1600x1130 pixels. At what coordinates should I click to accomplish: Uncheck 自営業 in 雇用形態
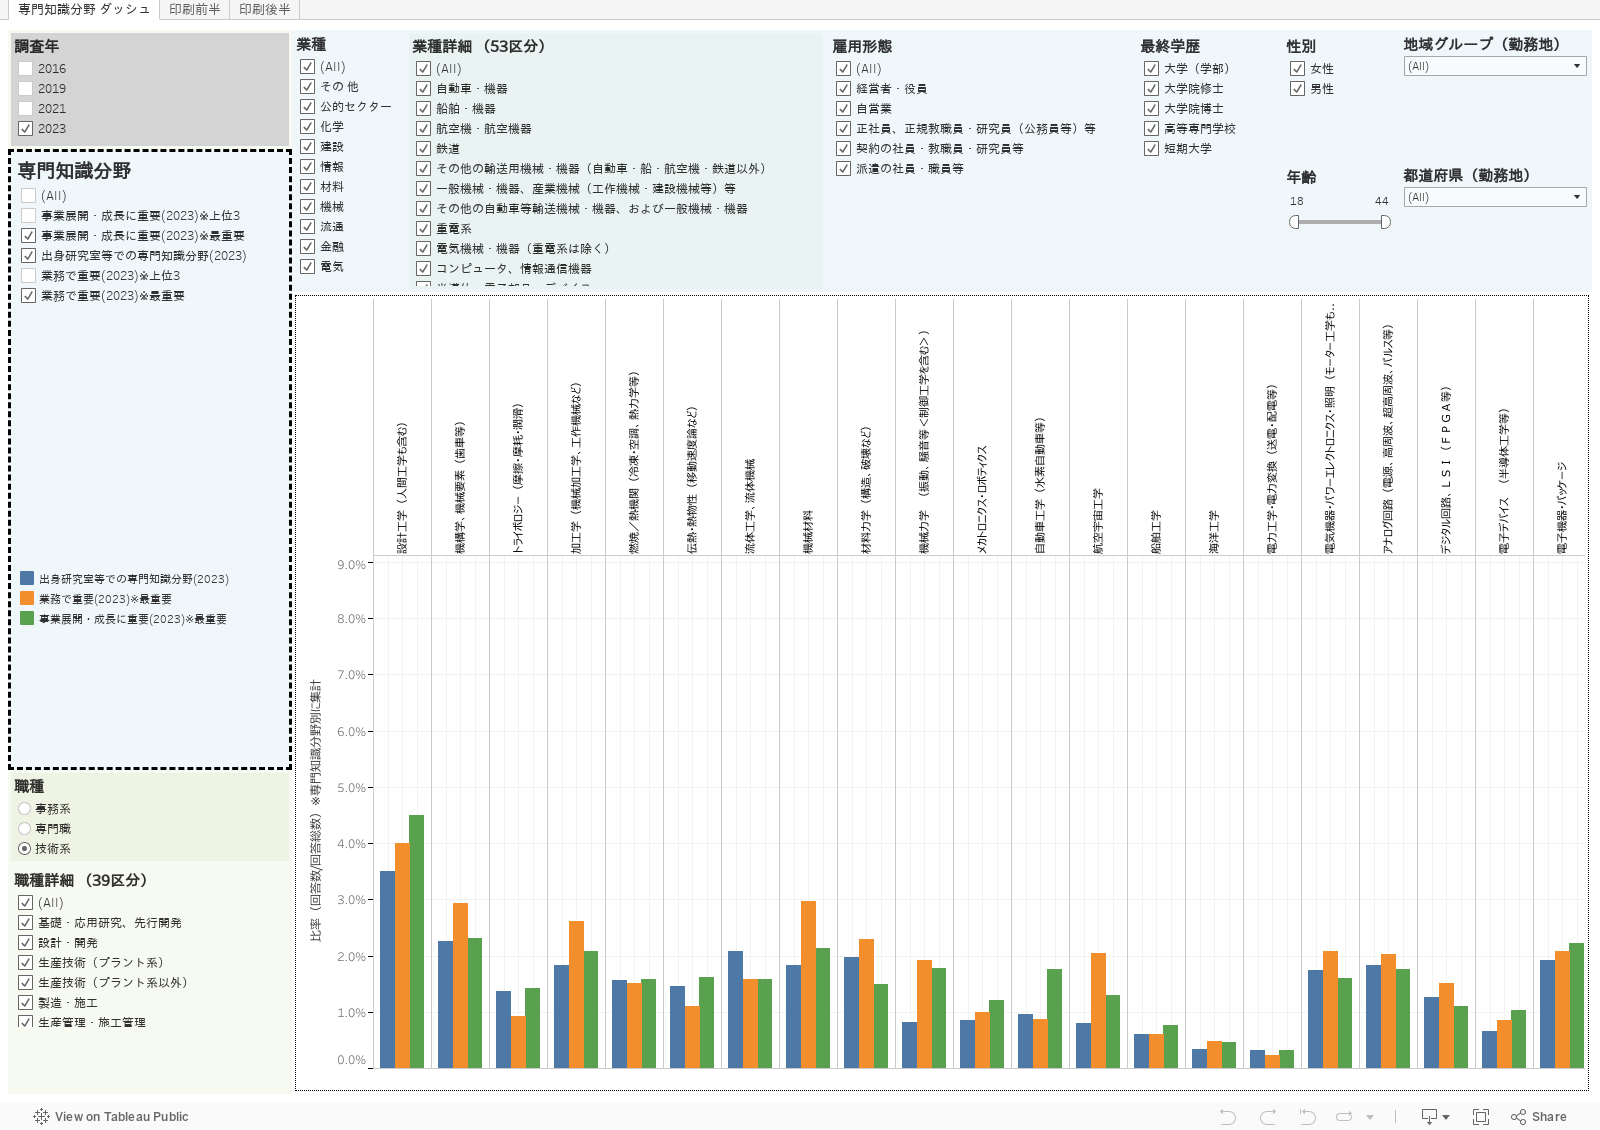(844, 109)
